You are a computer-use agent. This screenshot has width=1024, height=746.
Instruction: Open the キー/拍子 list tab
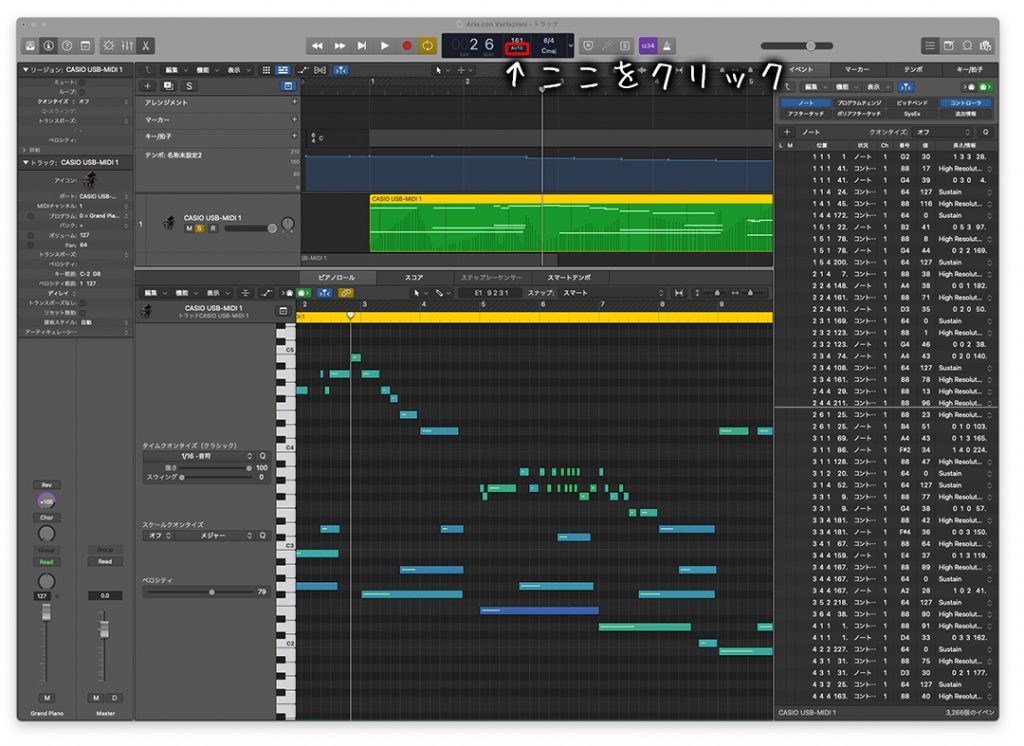click(969, 69)
